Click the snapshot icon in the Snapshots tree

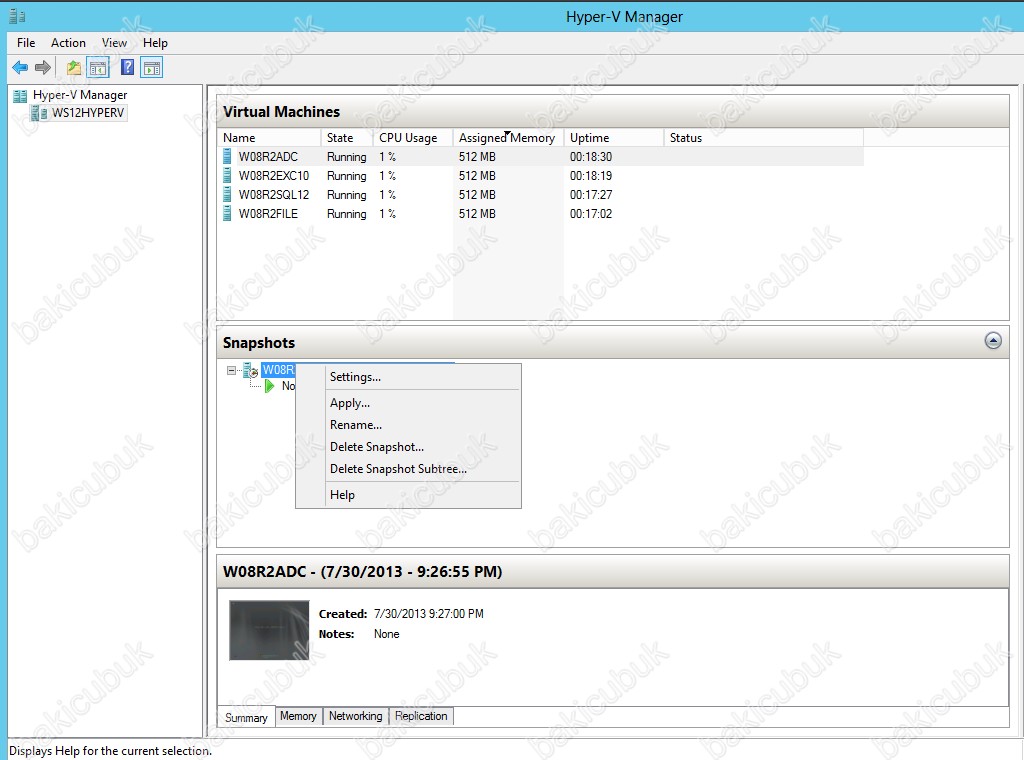(251, 370)
